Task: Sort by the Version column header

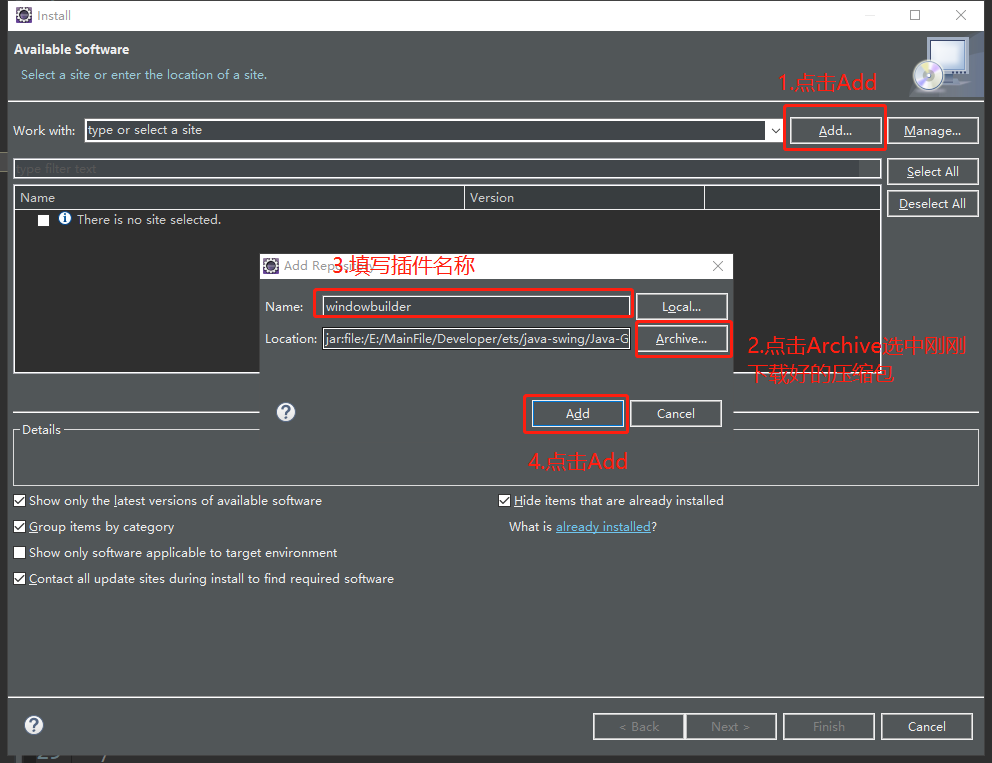Action: [x=585, y=197]
